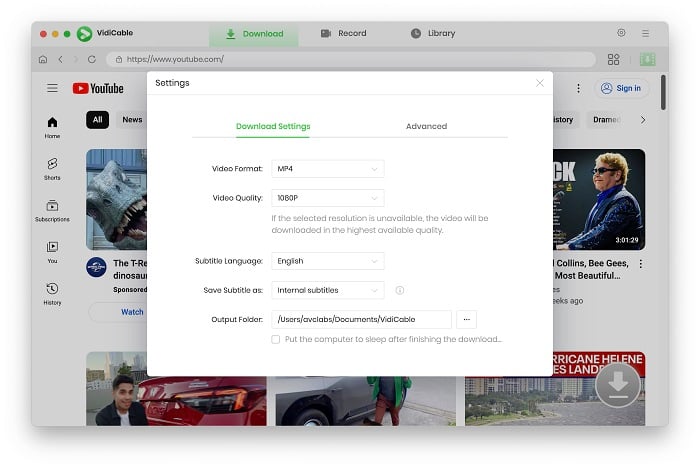
Task: Open the VidiCable hamburger menu at top right
Action: tap(645, 33)
